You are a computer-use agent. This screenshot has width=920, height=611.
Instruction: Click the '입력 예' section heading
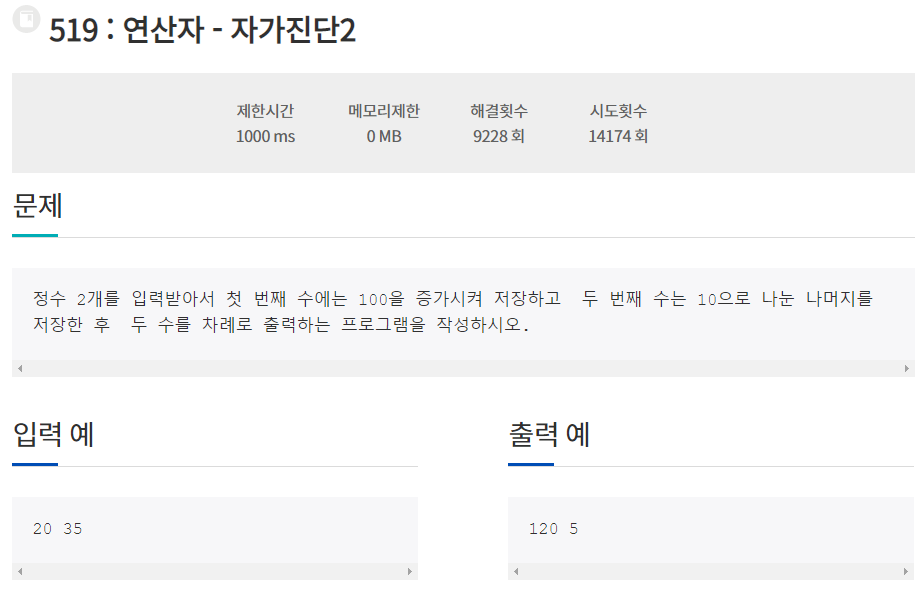[x=53, y=434]
